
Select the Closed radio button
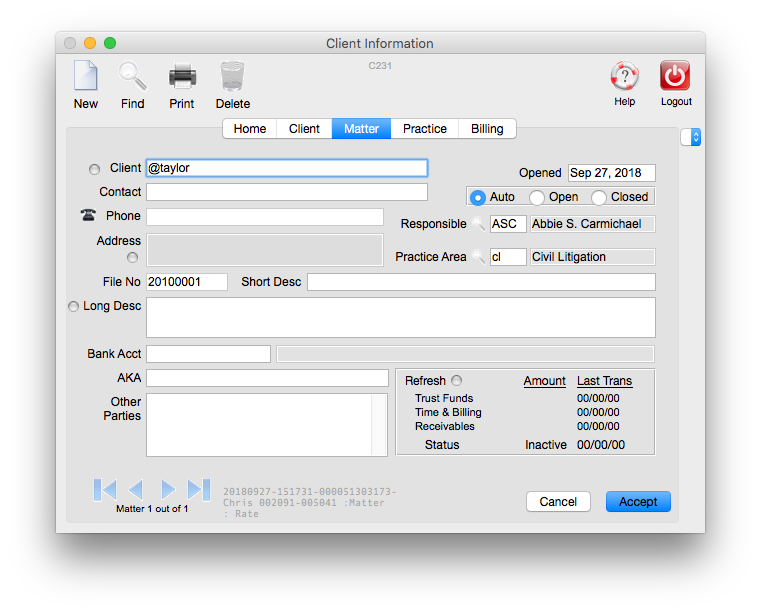(599, 198)
